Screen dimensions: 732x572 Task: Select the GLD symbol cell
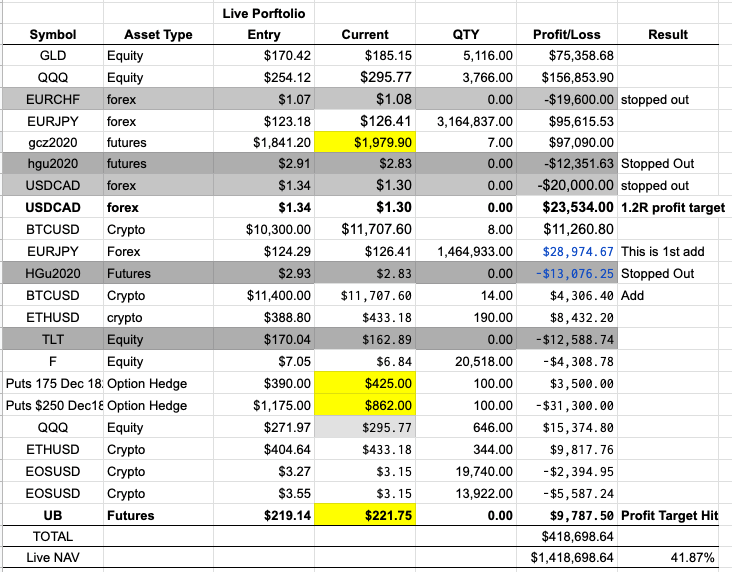coord(53,55)
